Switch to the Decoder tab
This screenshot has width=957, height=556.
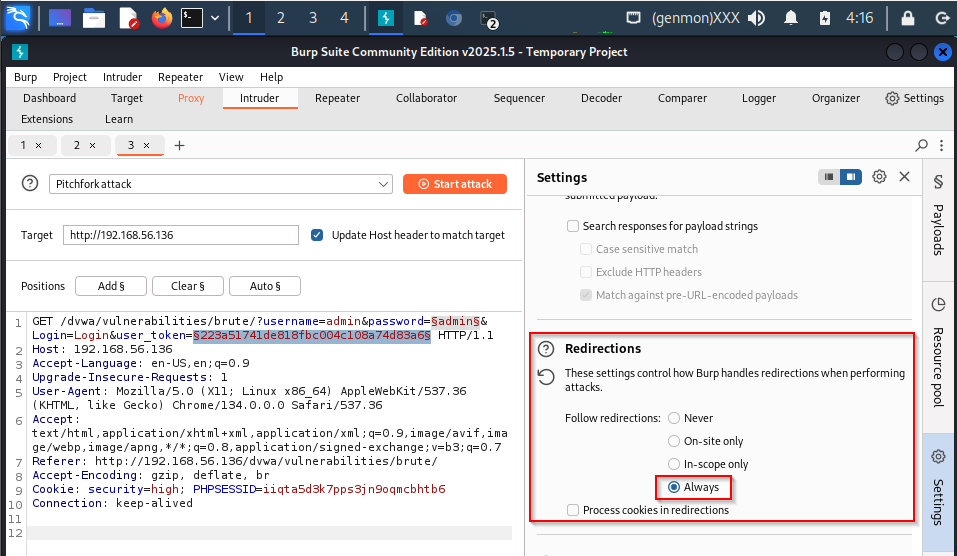click(x=601, y=98)
